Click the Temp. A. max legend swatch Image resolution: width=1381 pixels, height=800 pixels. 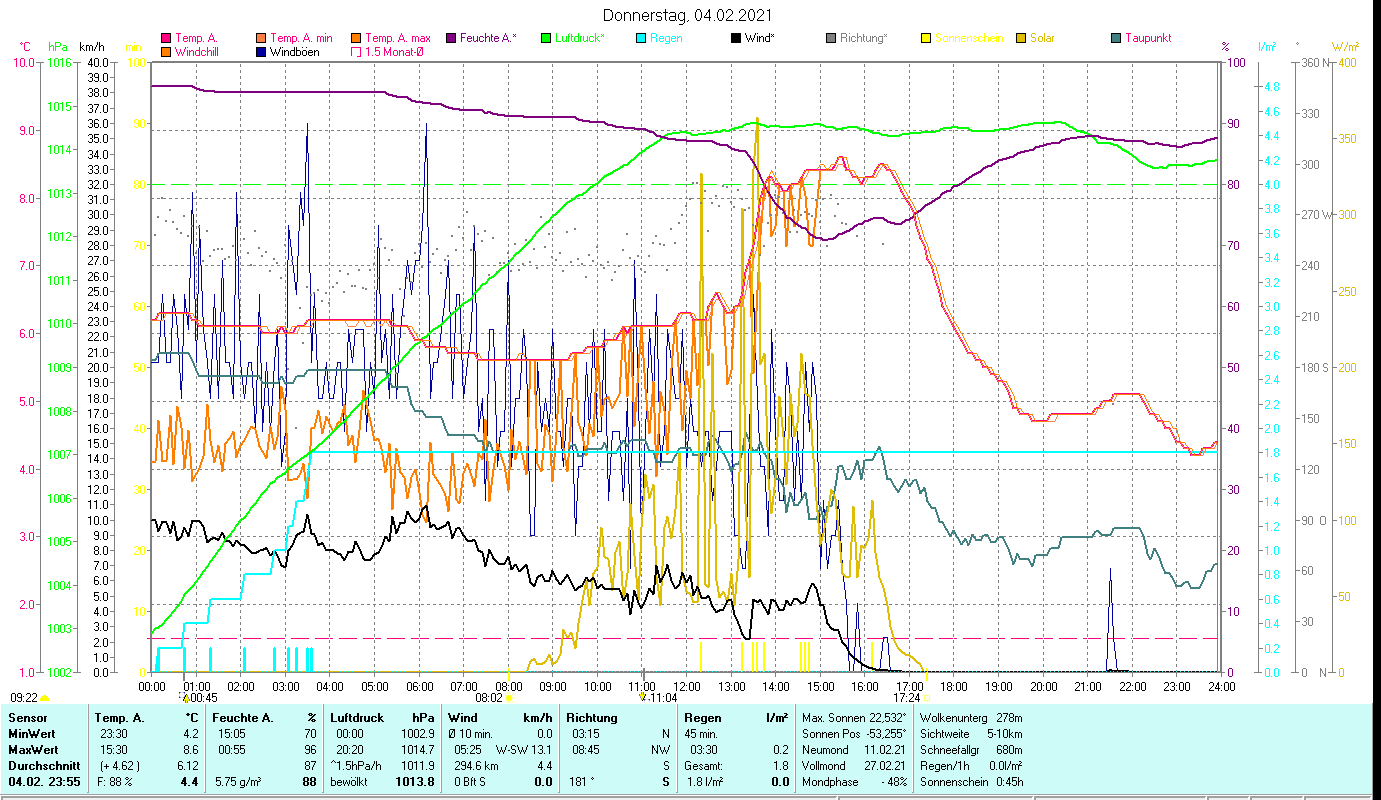click(x=355, y=38)
